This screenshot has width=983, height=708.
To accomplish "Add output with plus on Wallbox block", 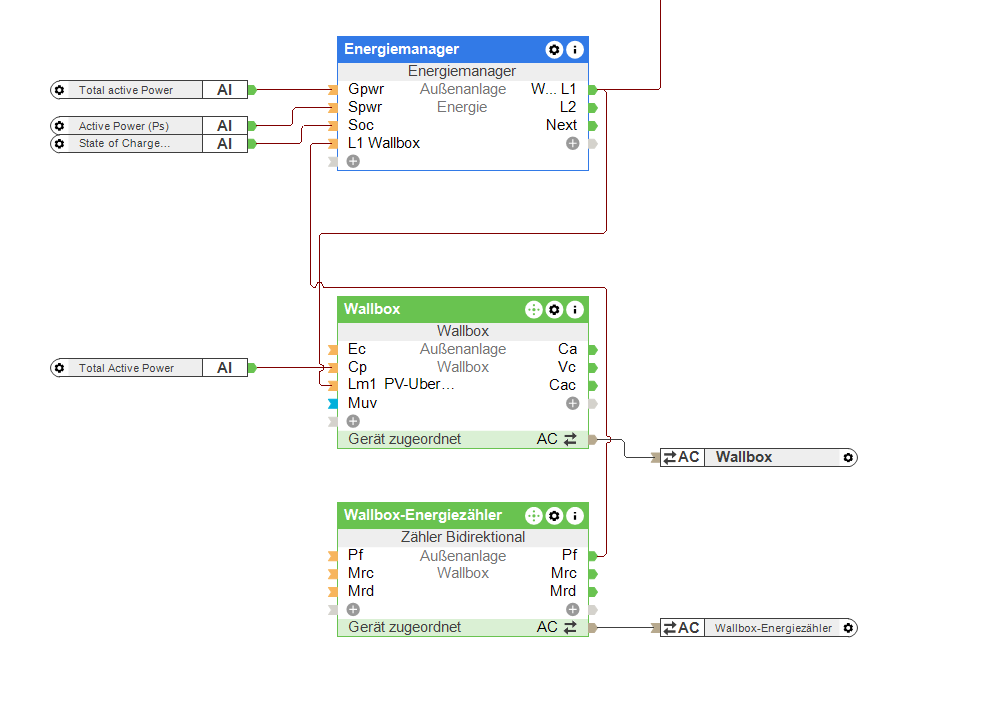I will [x=572, y=403].
